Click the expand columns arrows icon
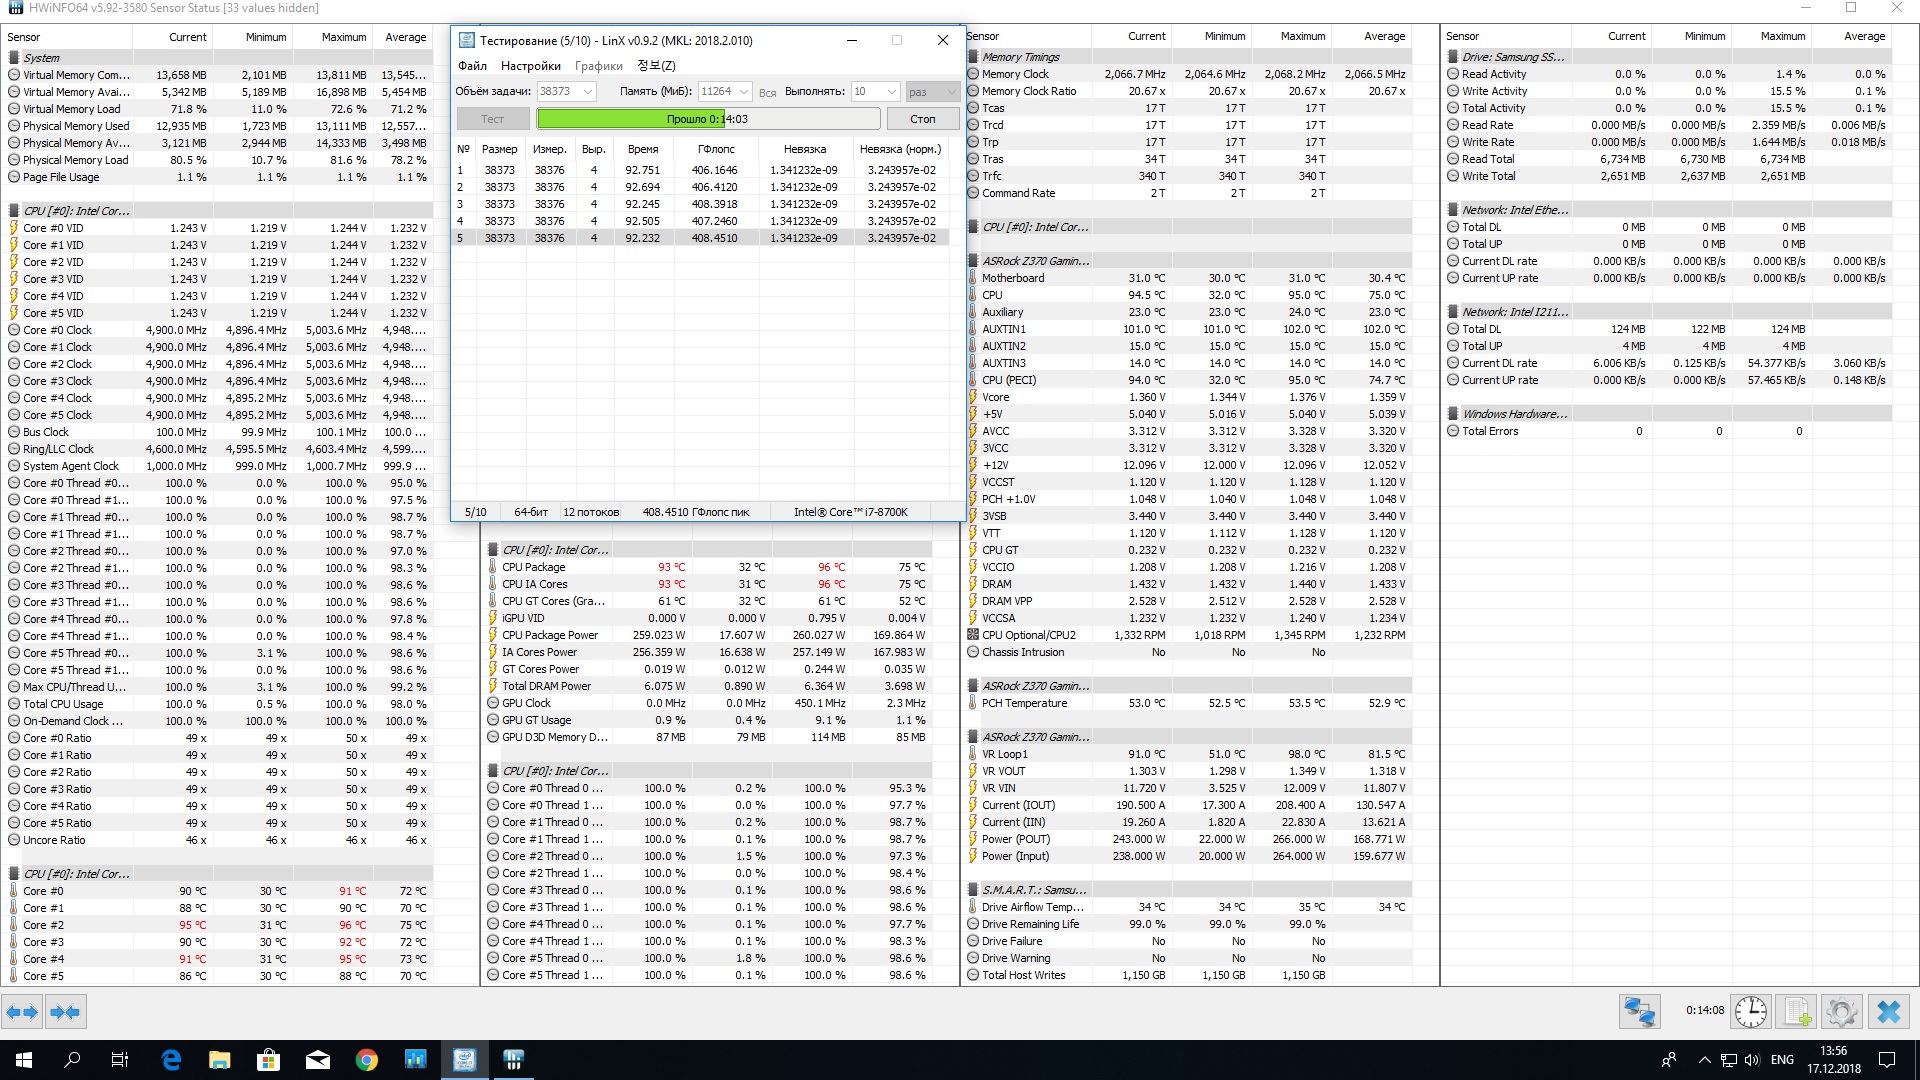This screenshot has height=1080, width=1920. click(x=22, y=1012)
